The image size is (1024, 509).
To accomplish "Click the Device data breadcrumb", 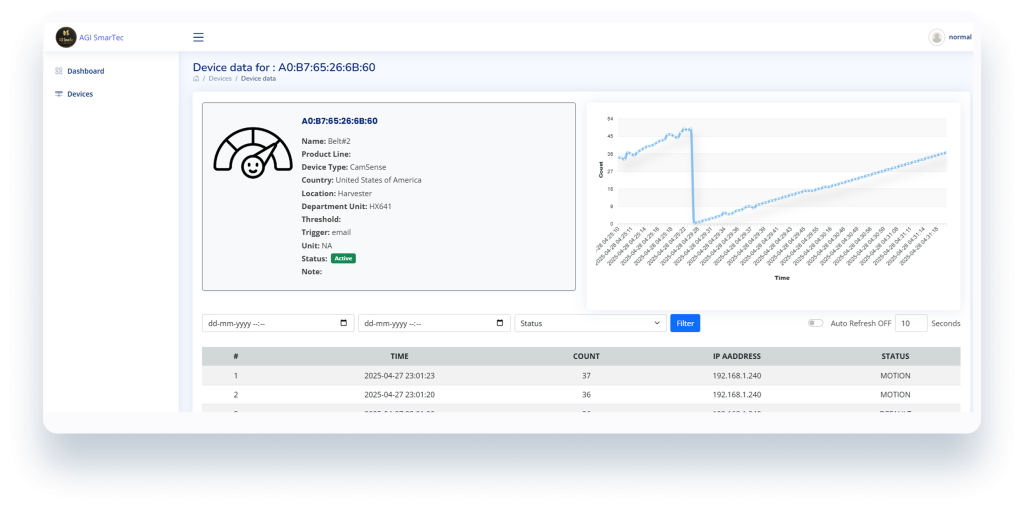I will [259, 78].
